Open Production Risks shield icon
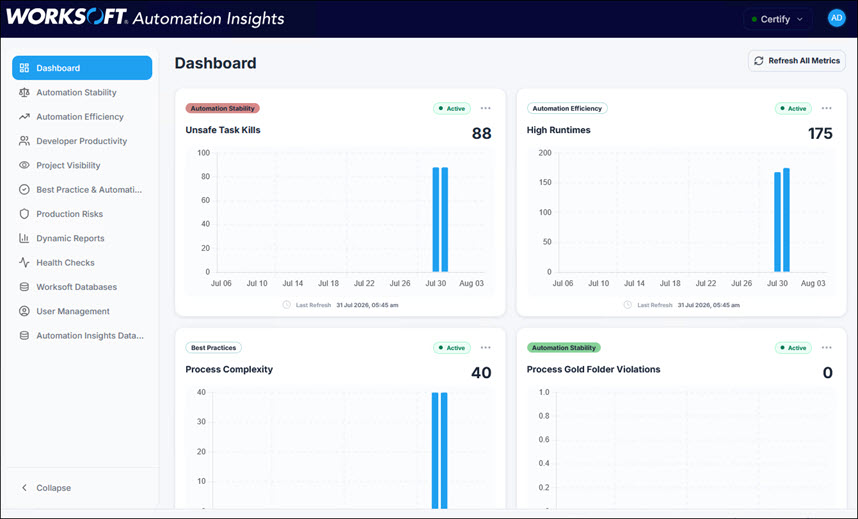Screen dimensions: 858x519 pyautogui.click(x=24, y=214)
